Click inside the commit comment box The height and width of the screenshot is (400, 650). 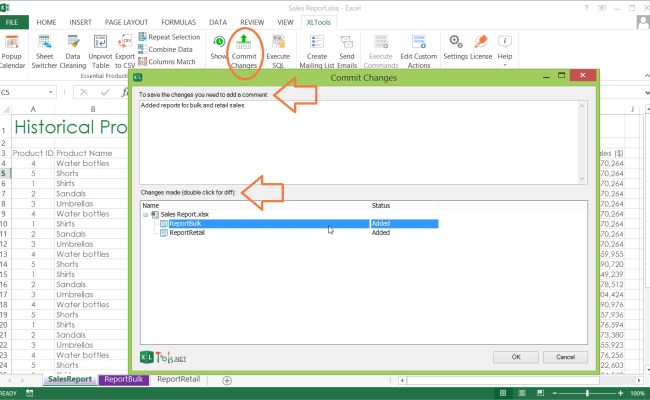pos(359,142)
